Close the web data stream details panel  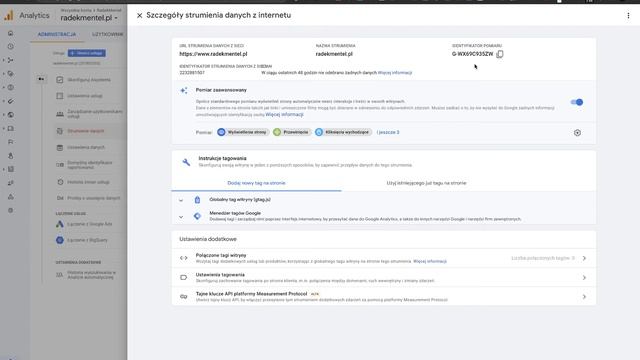[x=139, y=16]
